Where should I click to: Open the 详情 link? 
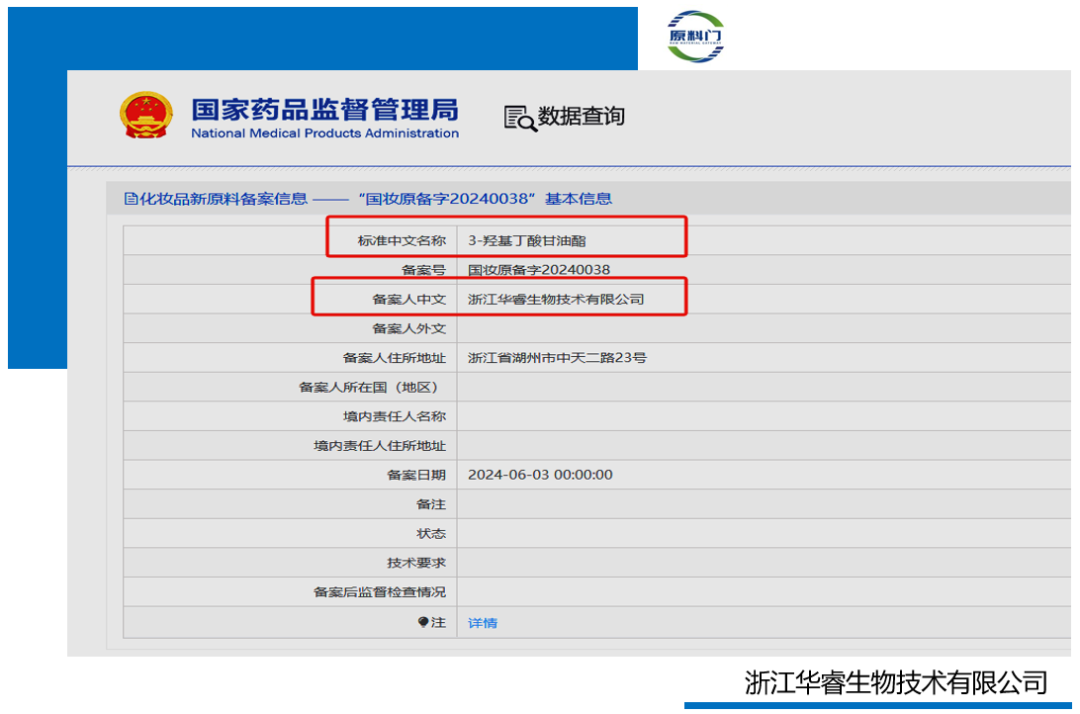482,622
